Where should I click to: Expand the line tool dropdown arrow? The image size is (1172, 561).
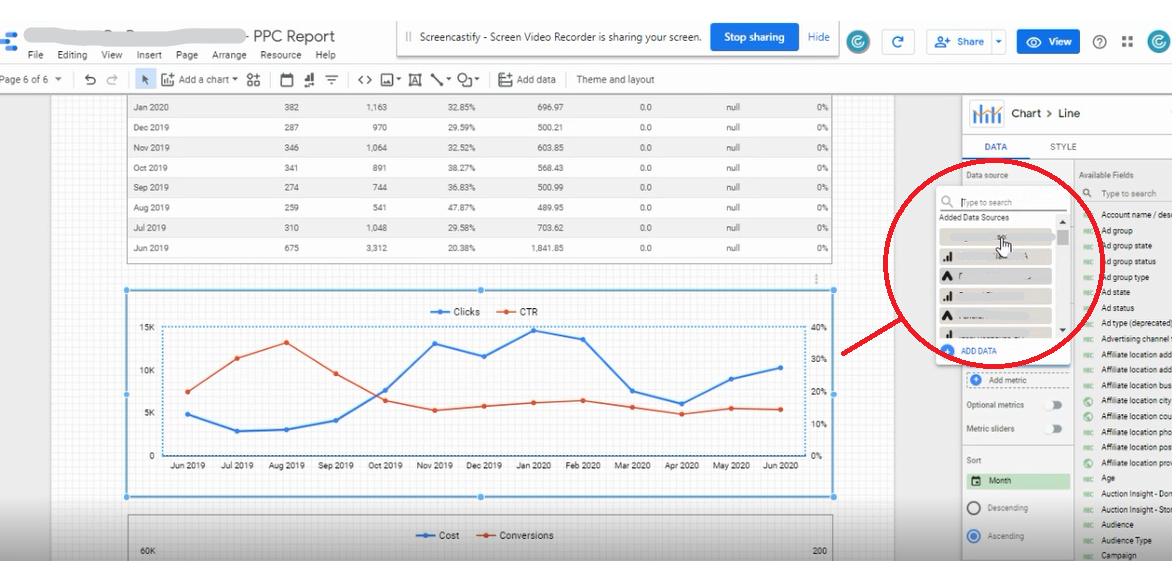(x=448, y=79)
